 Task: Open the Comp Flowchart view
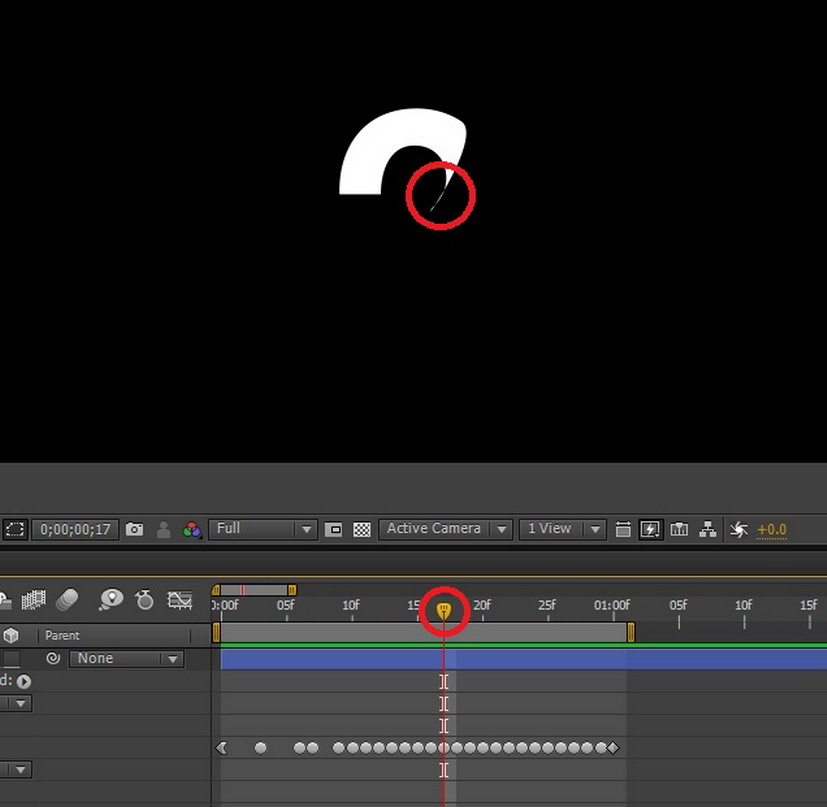(707, 529)
